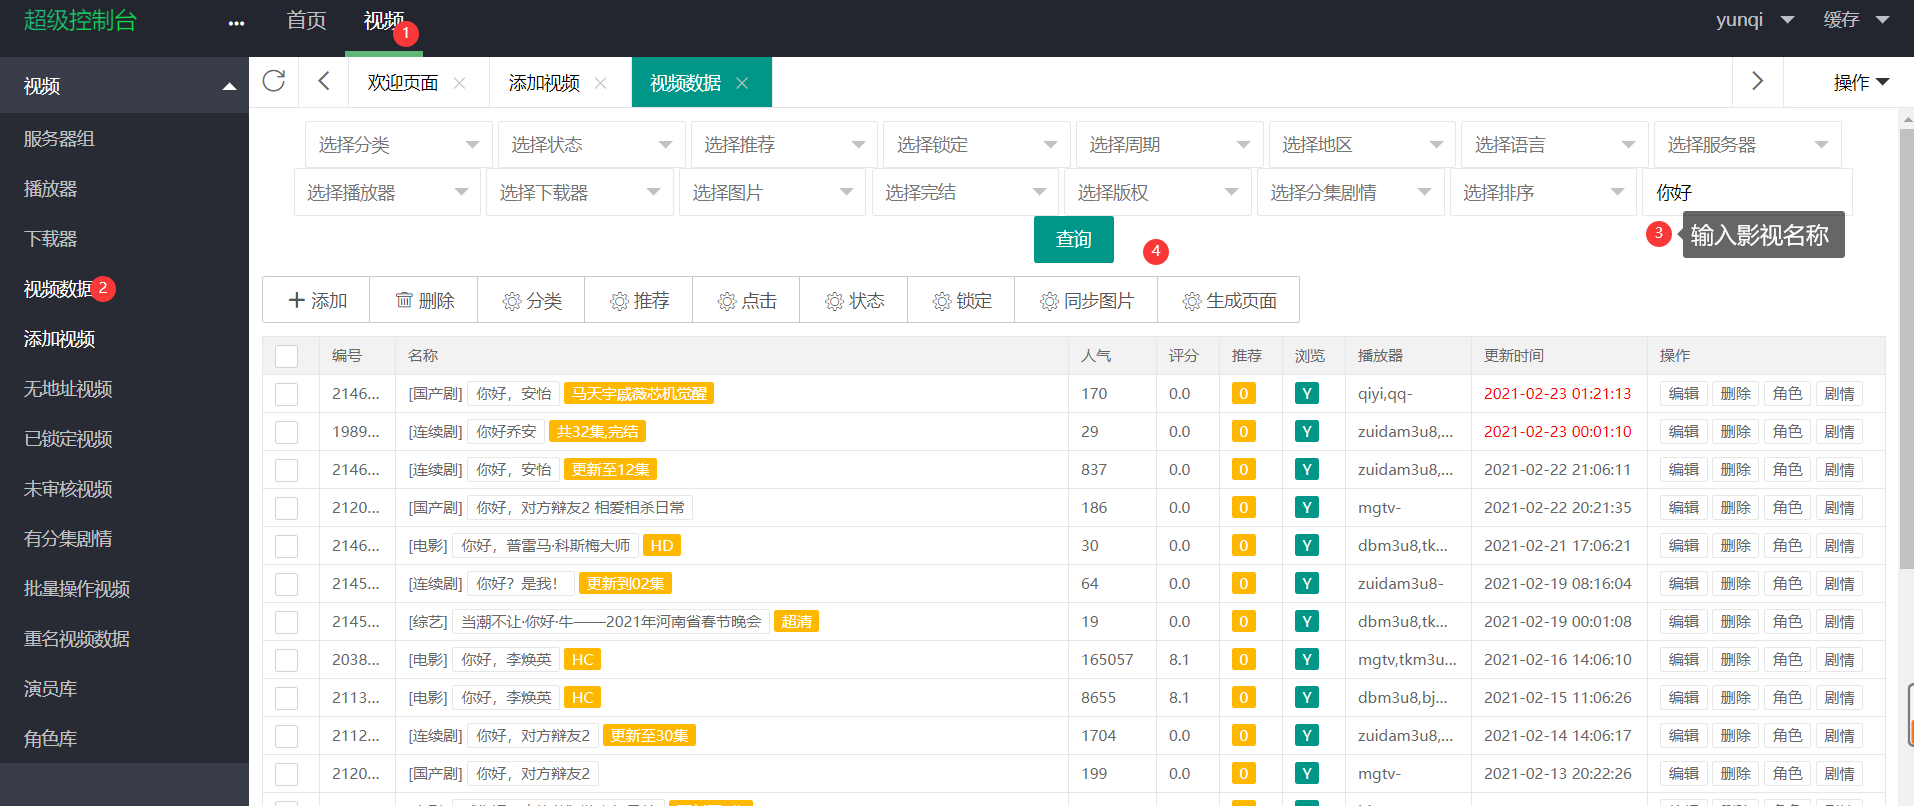Click the 生成页面 gear toolbar button
1914x806 pixels.
point(1229,300)
